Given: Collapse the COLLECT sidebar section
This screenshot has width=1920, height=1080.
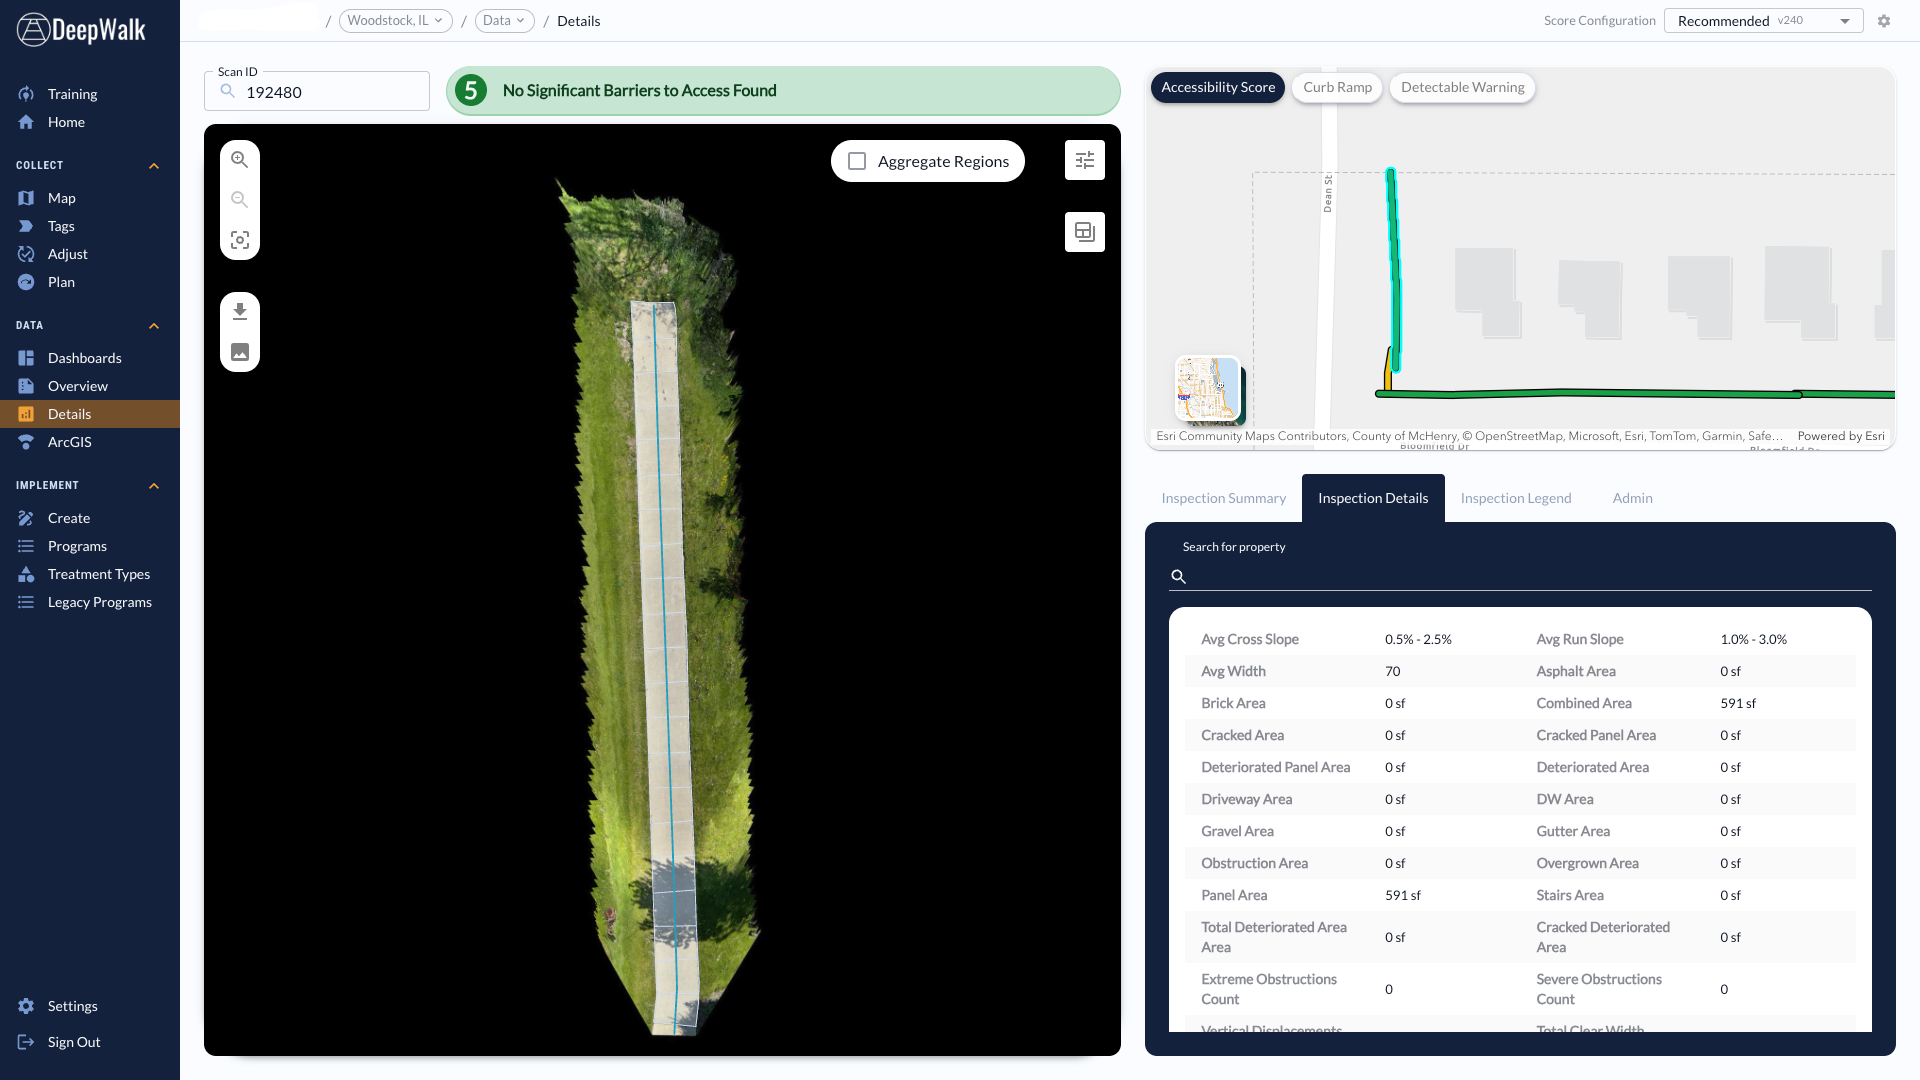Looking at the screenshot, I should 154,166.
